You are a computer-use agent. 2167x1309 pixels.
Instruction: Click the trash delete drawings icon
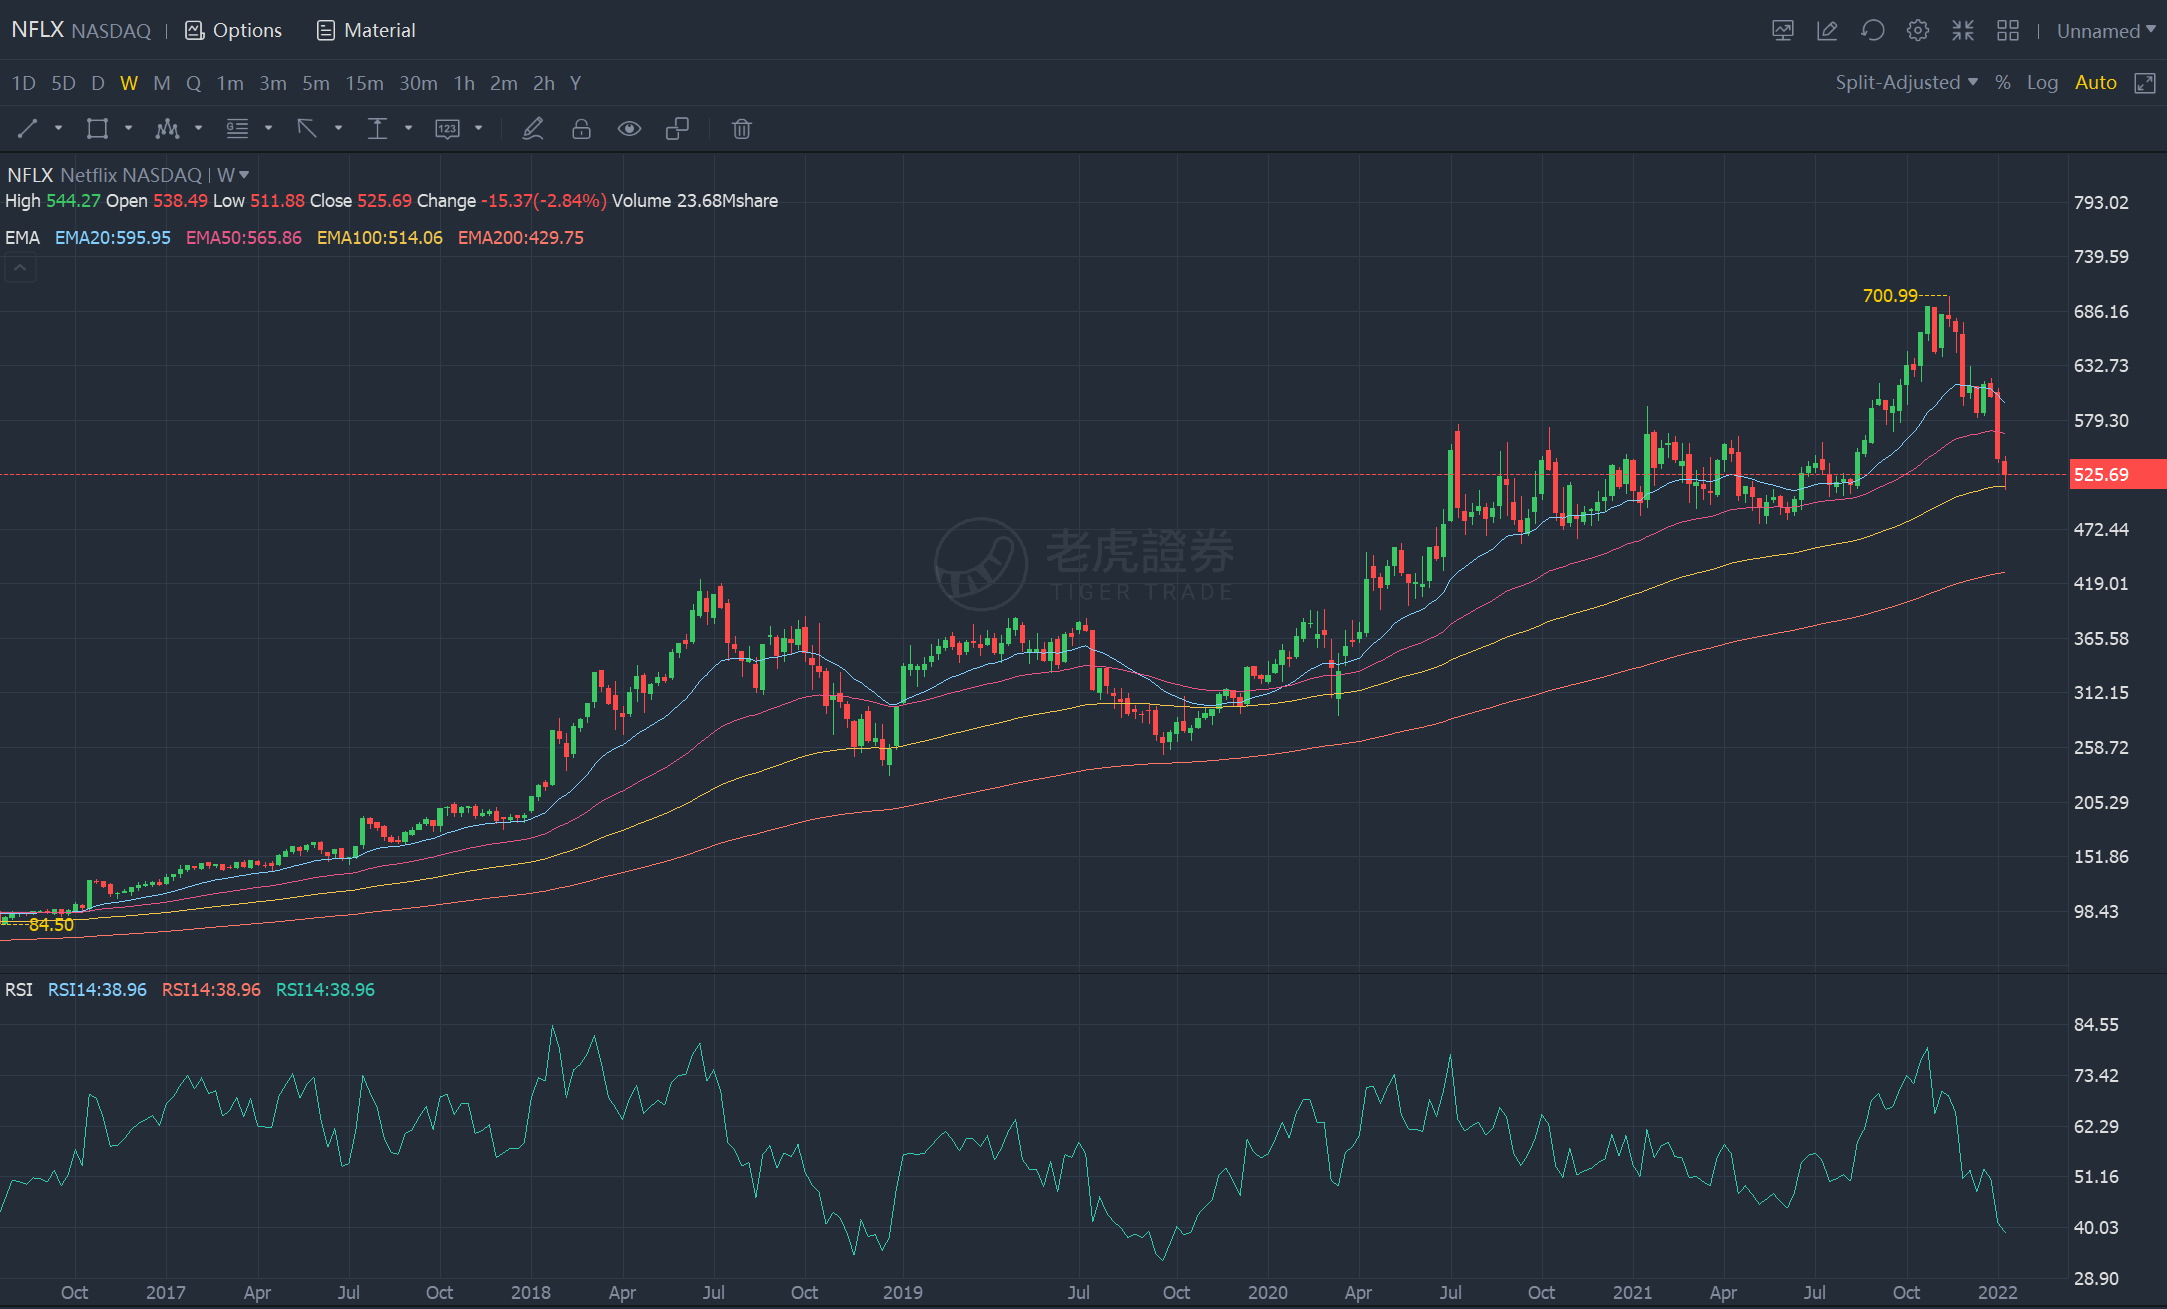pyautogui.click(x=741, y=128)
